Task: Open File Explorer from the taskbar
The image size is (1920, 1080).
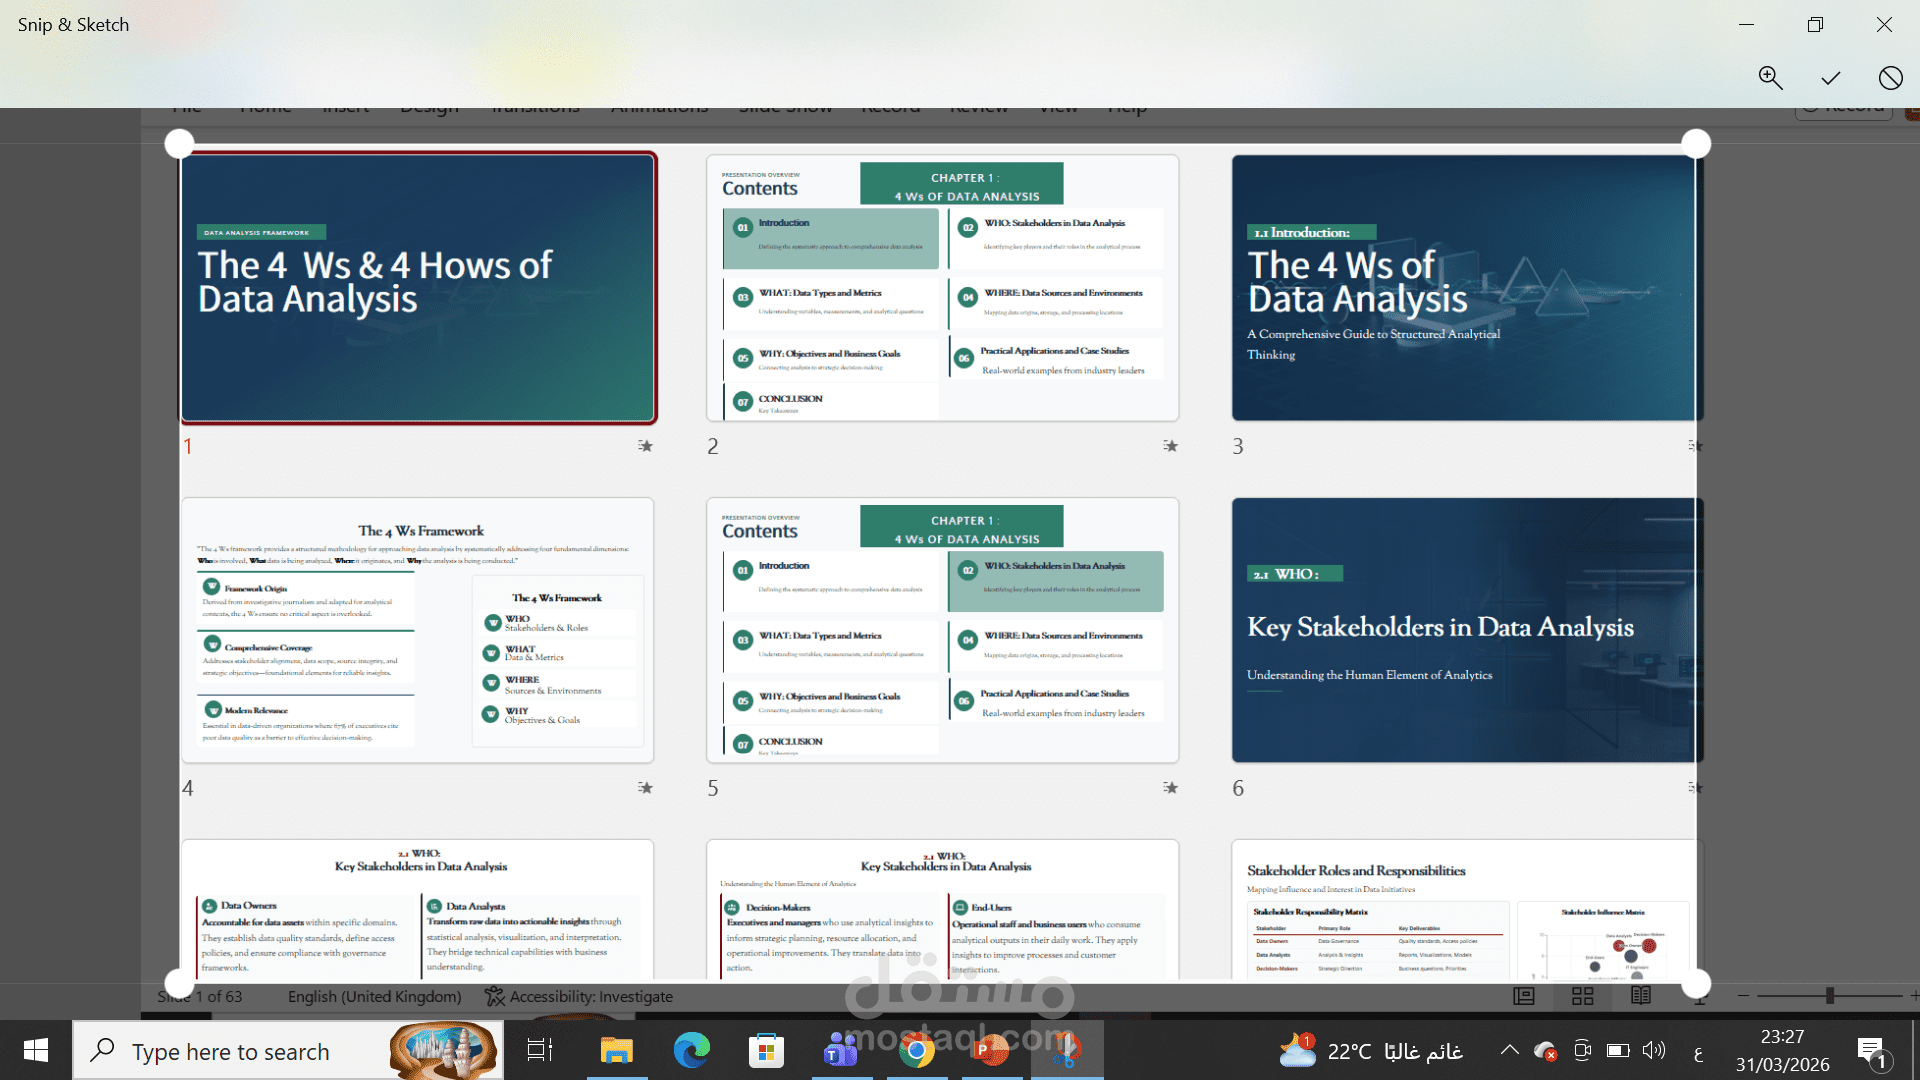Action: click(616, 1051)
